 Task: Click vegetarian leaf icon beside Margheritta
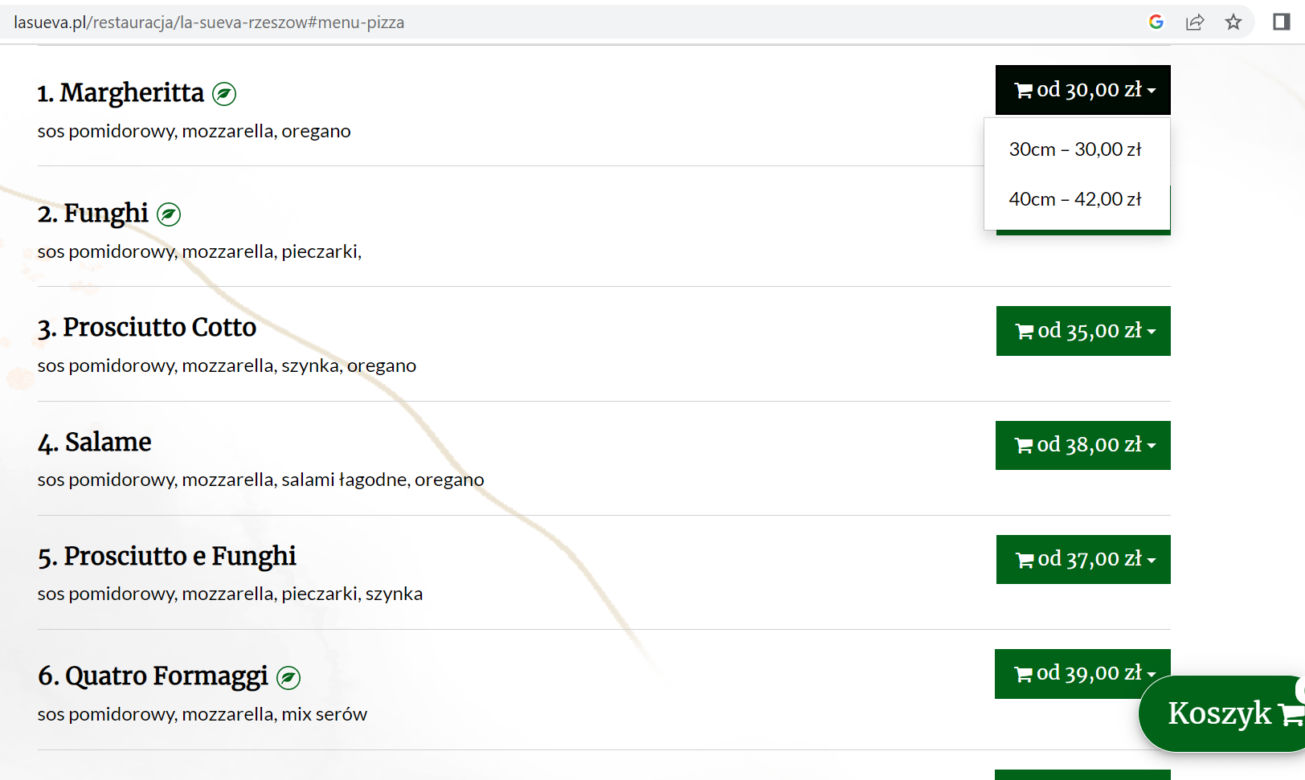(224, 94)
